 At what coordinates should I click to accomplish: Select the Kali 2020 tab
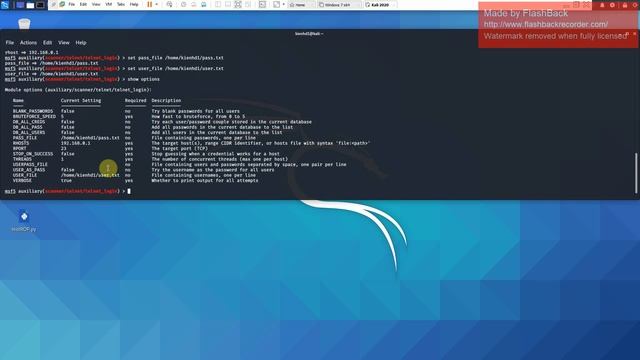pos(380,5)
